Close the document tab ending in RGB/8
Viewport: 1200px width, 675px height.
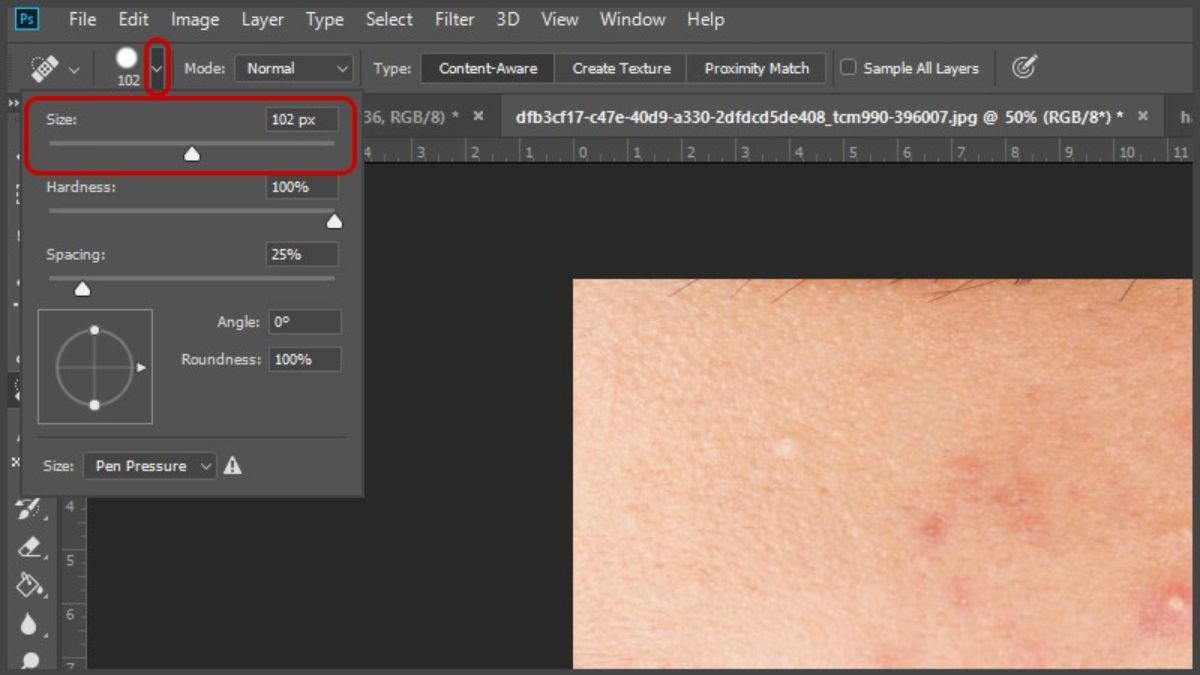[478, 116]
